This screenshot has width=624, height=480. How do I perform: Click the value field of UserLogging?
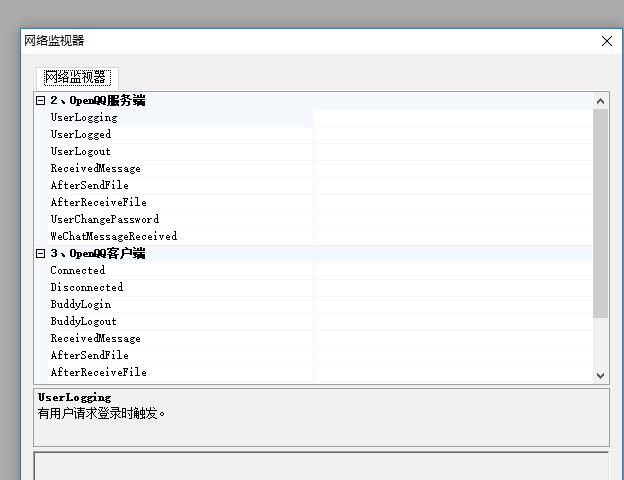[453, 118]
